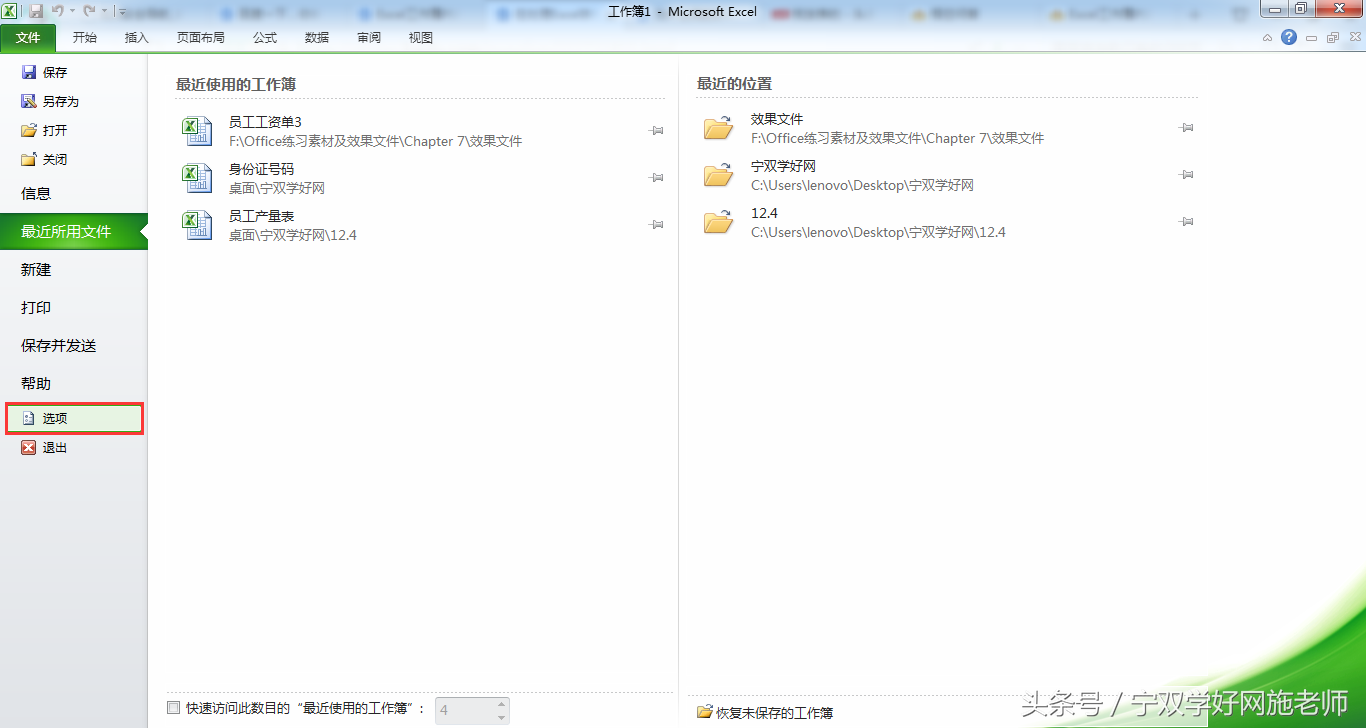
Task: Pin the 宁双学好网 folder location
Action: click(x=1186, y=175)
